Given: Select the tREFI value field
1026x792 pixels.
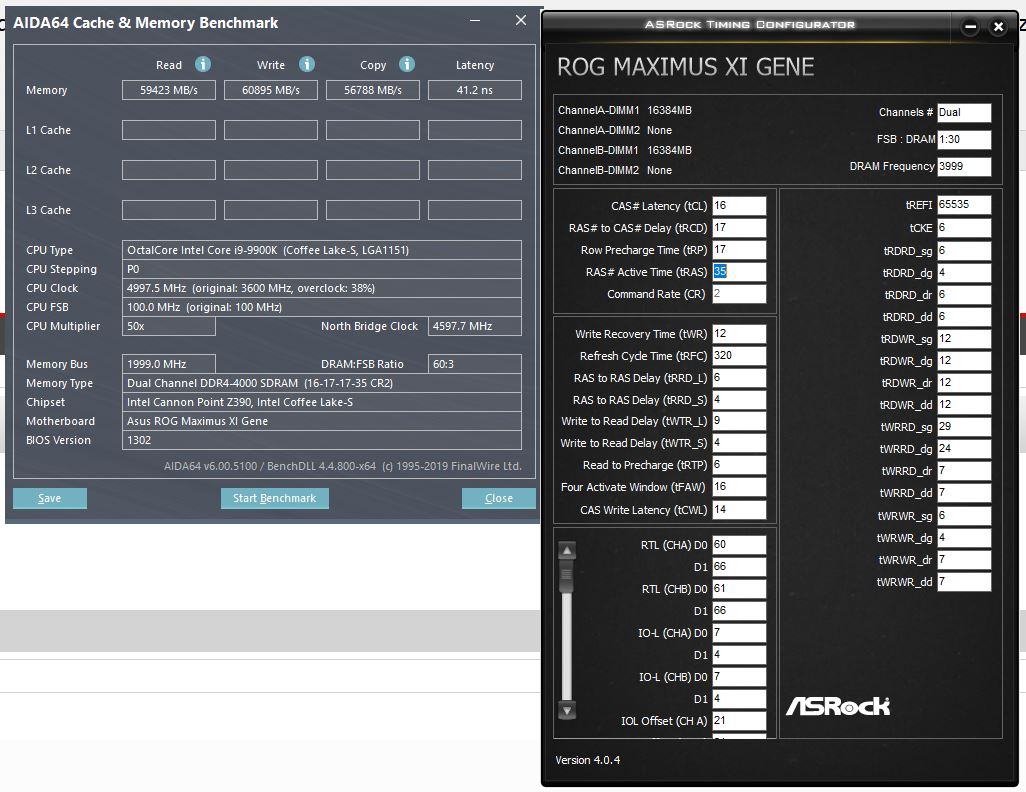Looking at the screenshot, I should [964, 204].
